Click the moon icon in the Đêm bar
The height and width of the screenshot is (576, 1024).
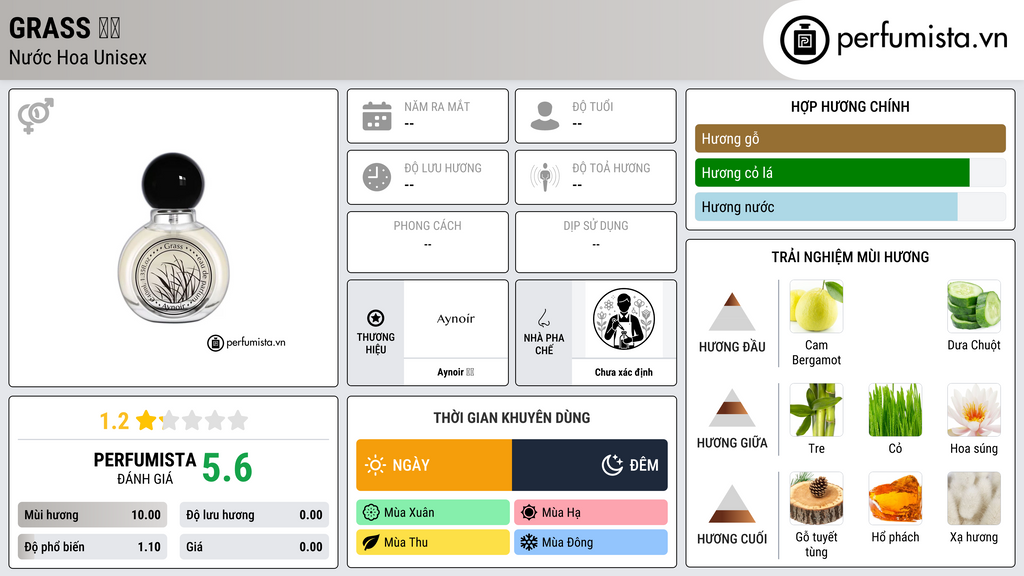[x=612, y=465]
